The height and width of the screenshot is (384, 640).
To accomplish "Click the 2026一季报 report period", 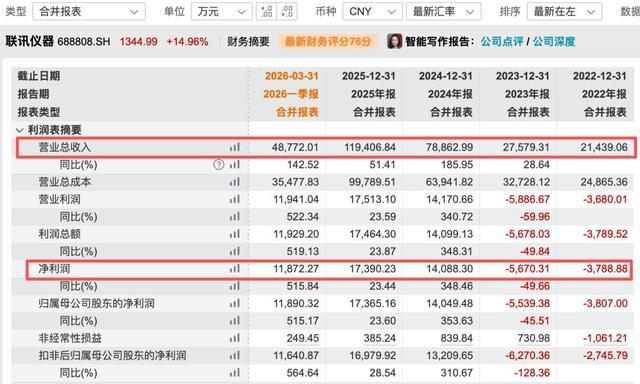I will (x=291, y=94).
